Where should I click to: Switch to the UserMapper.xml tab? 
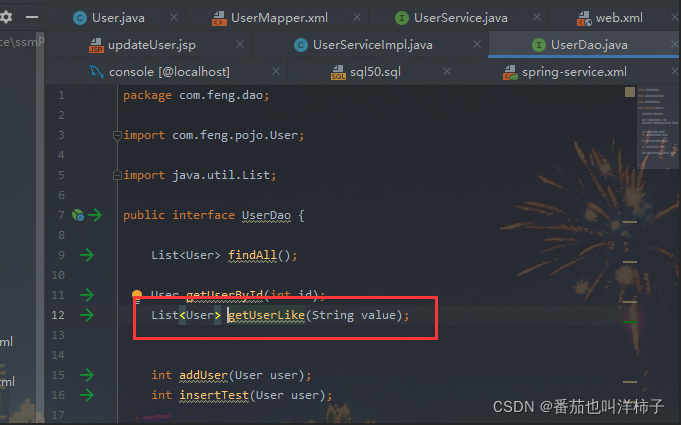click(x=279, y=18)
